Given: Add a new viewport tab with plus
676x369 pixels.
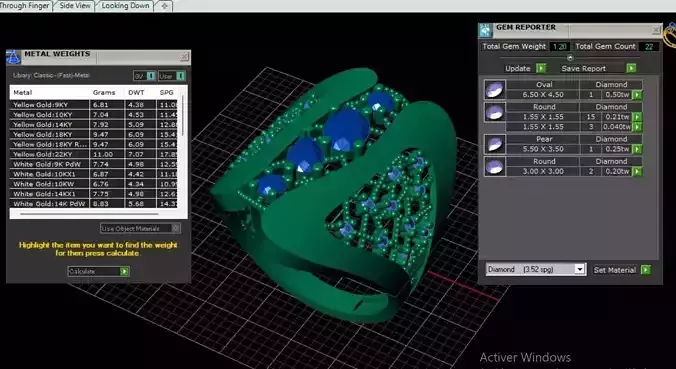Looking at the screenshot, I should (x=164, y=6).
